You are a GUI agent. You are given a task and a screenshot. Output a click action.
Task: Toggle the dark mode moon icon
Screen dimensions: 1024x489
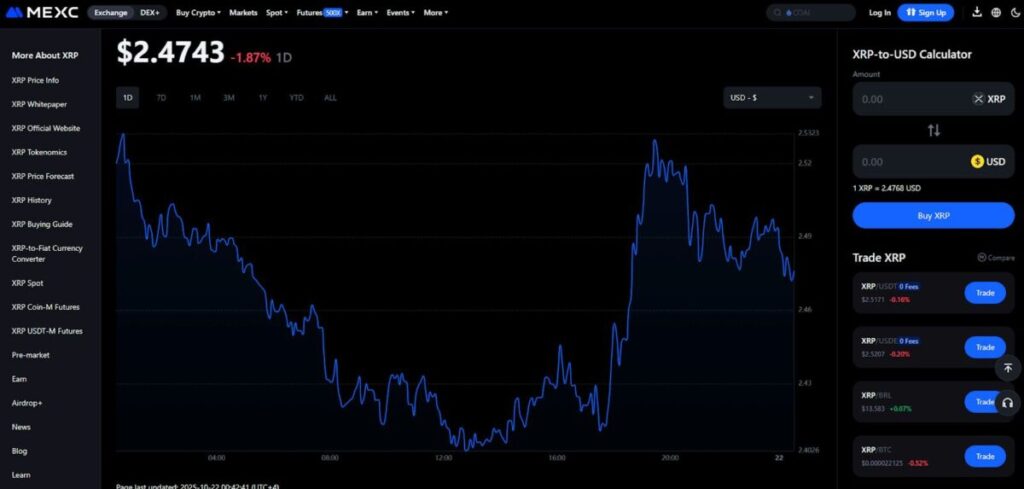tap(1014, 13)
